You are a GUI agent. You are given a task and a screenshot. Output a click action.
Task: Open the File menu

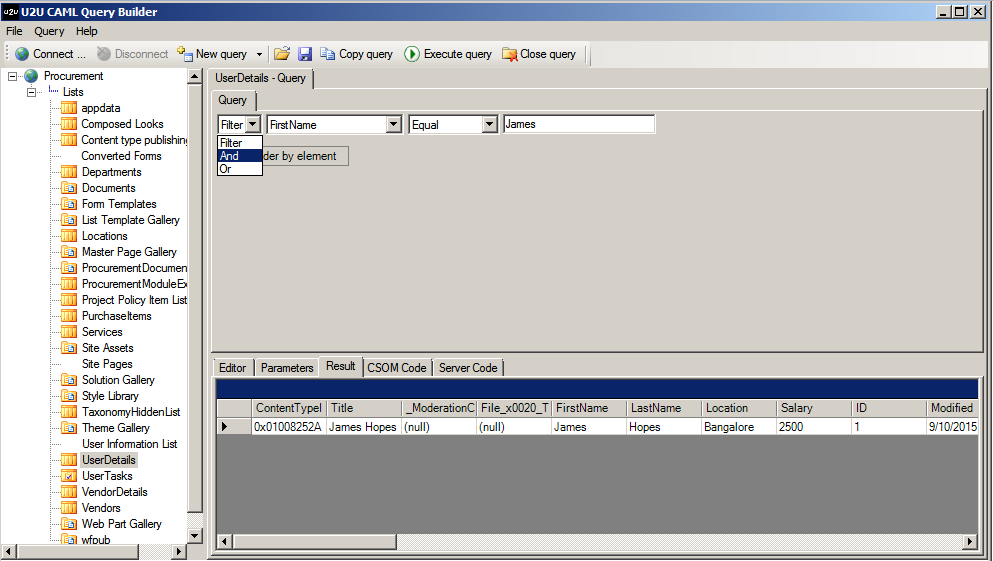click(x=14, y=31)
